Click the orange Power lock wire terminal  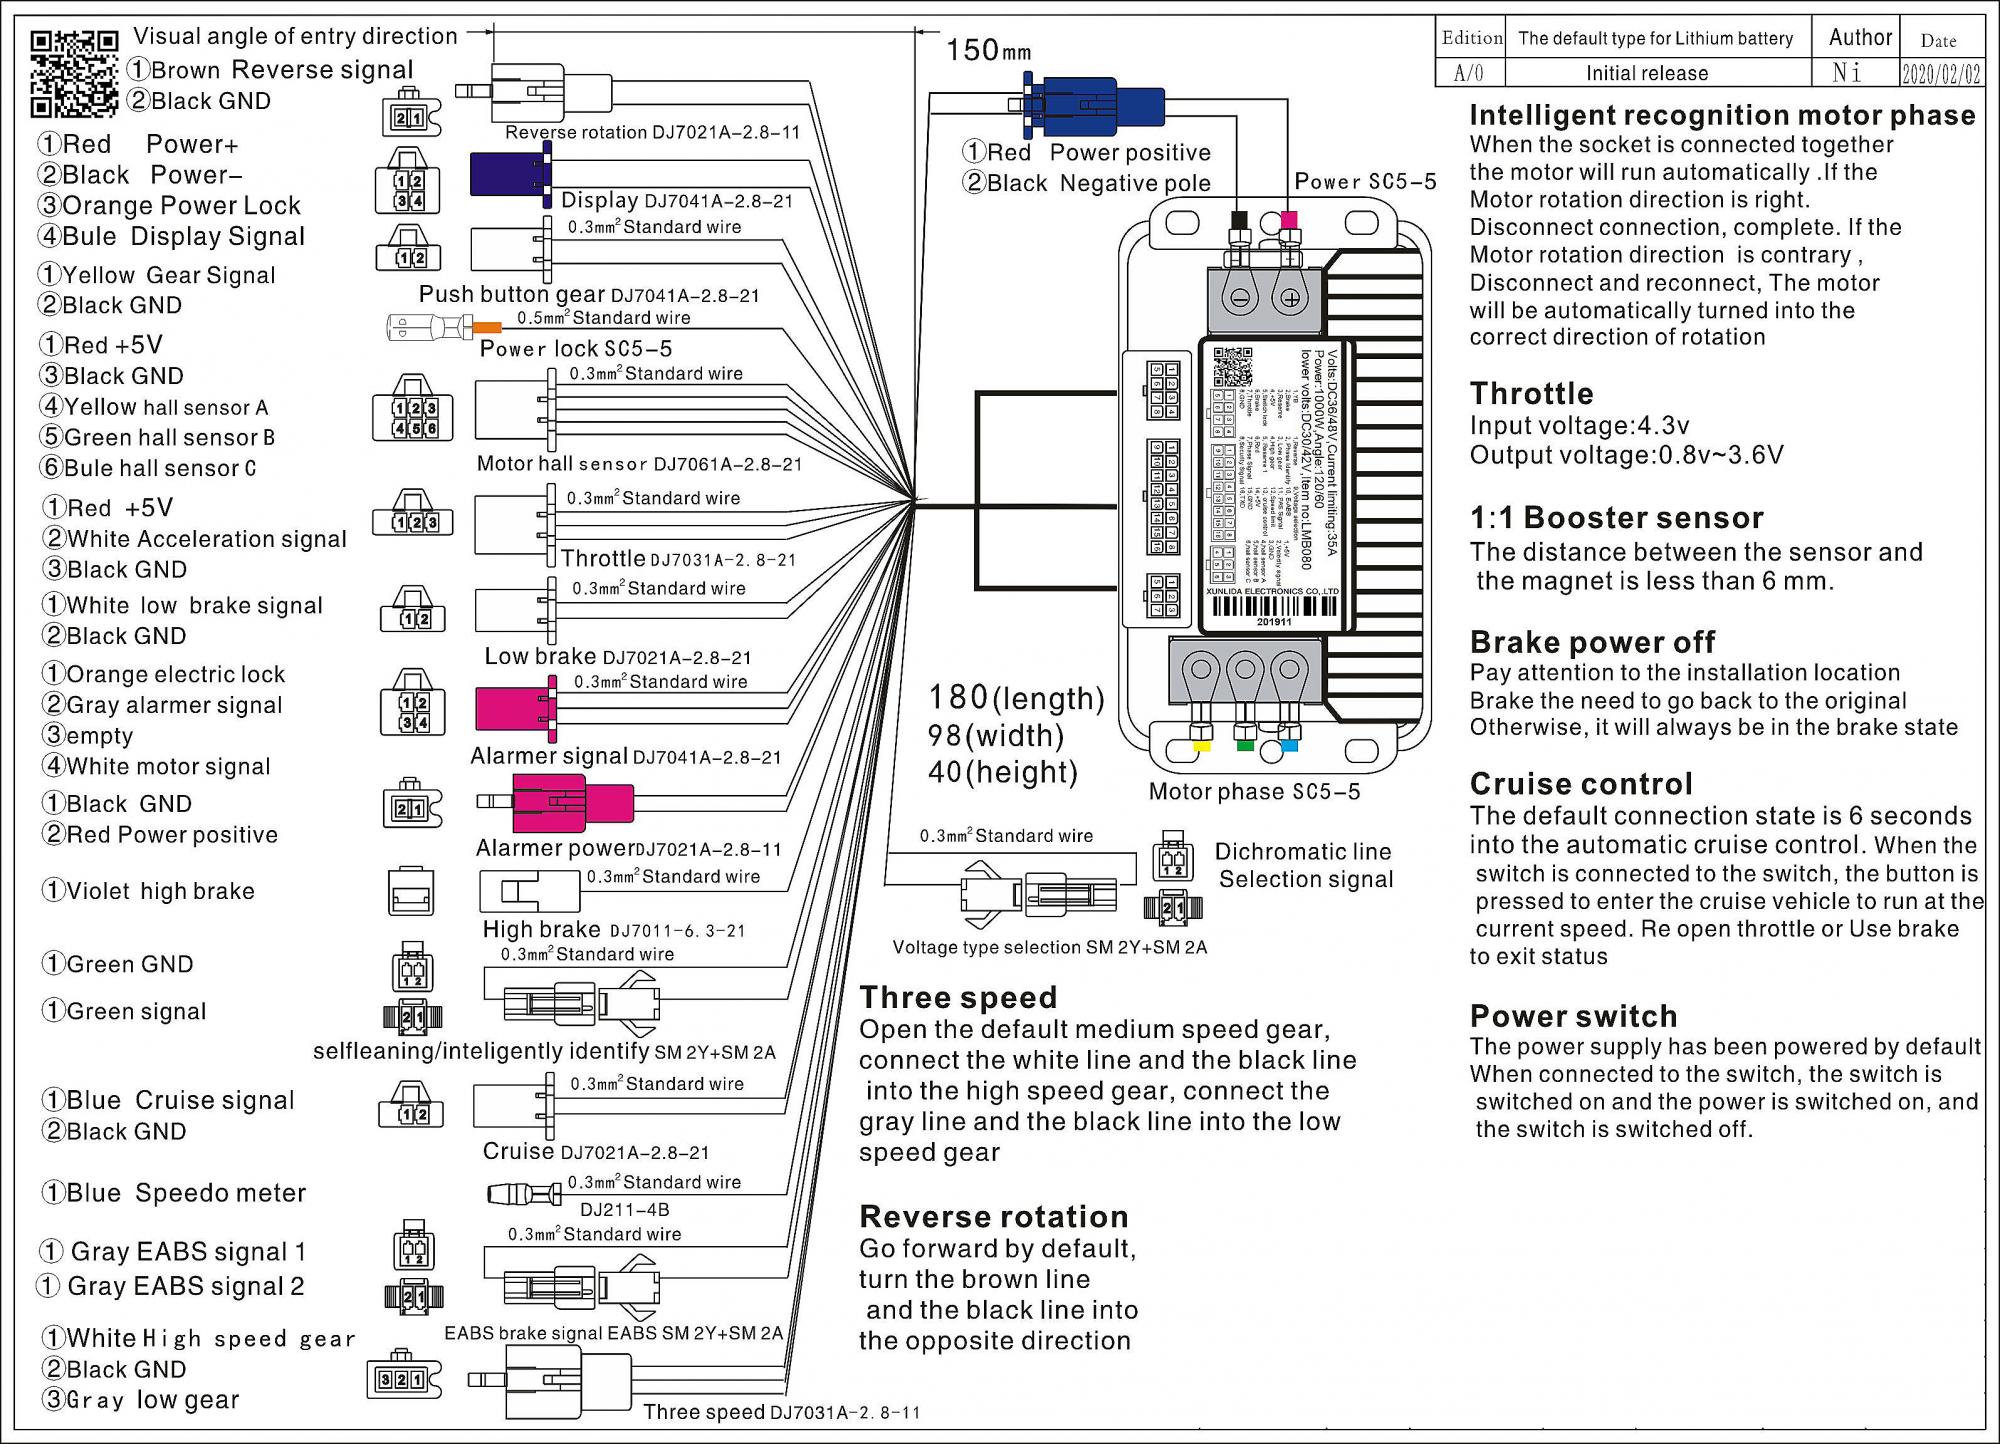pyautogui.click(x=486, y=327)
